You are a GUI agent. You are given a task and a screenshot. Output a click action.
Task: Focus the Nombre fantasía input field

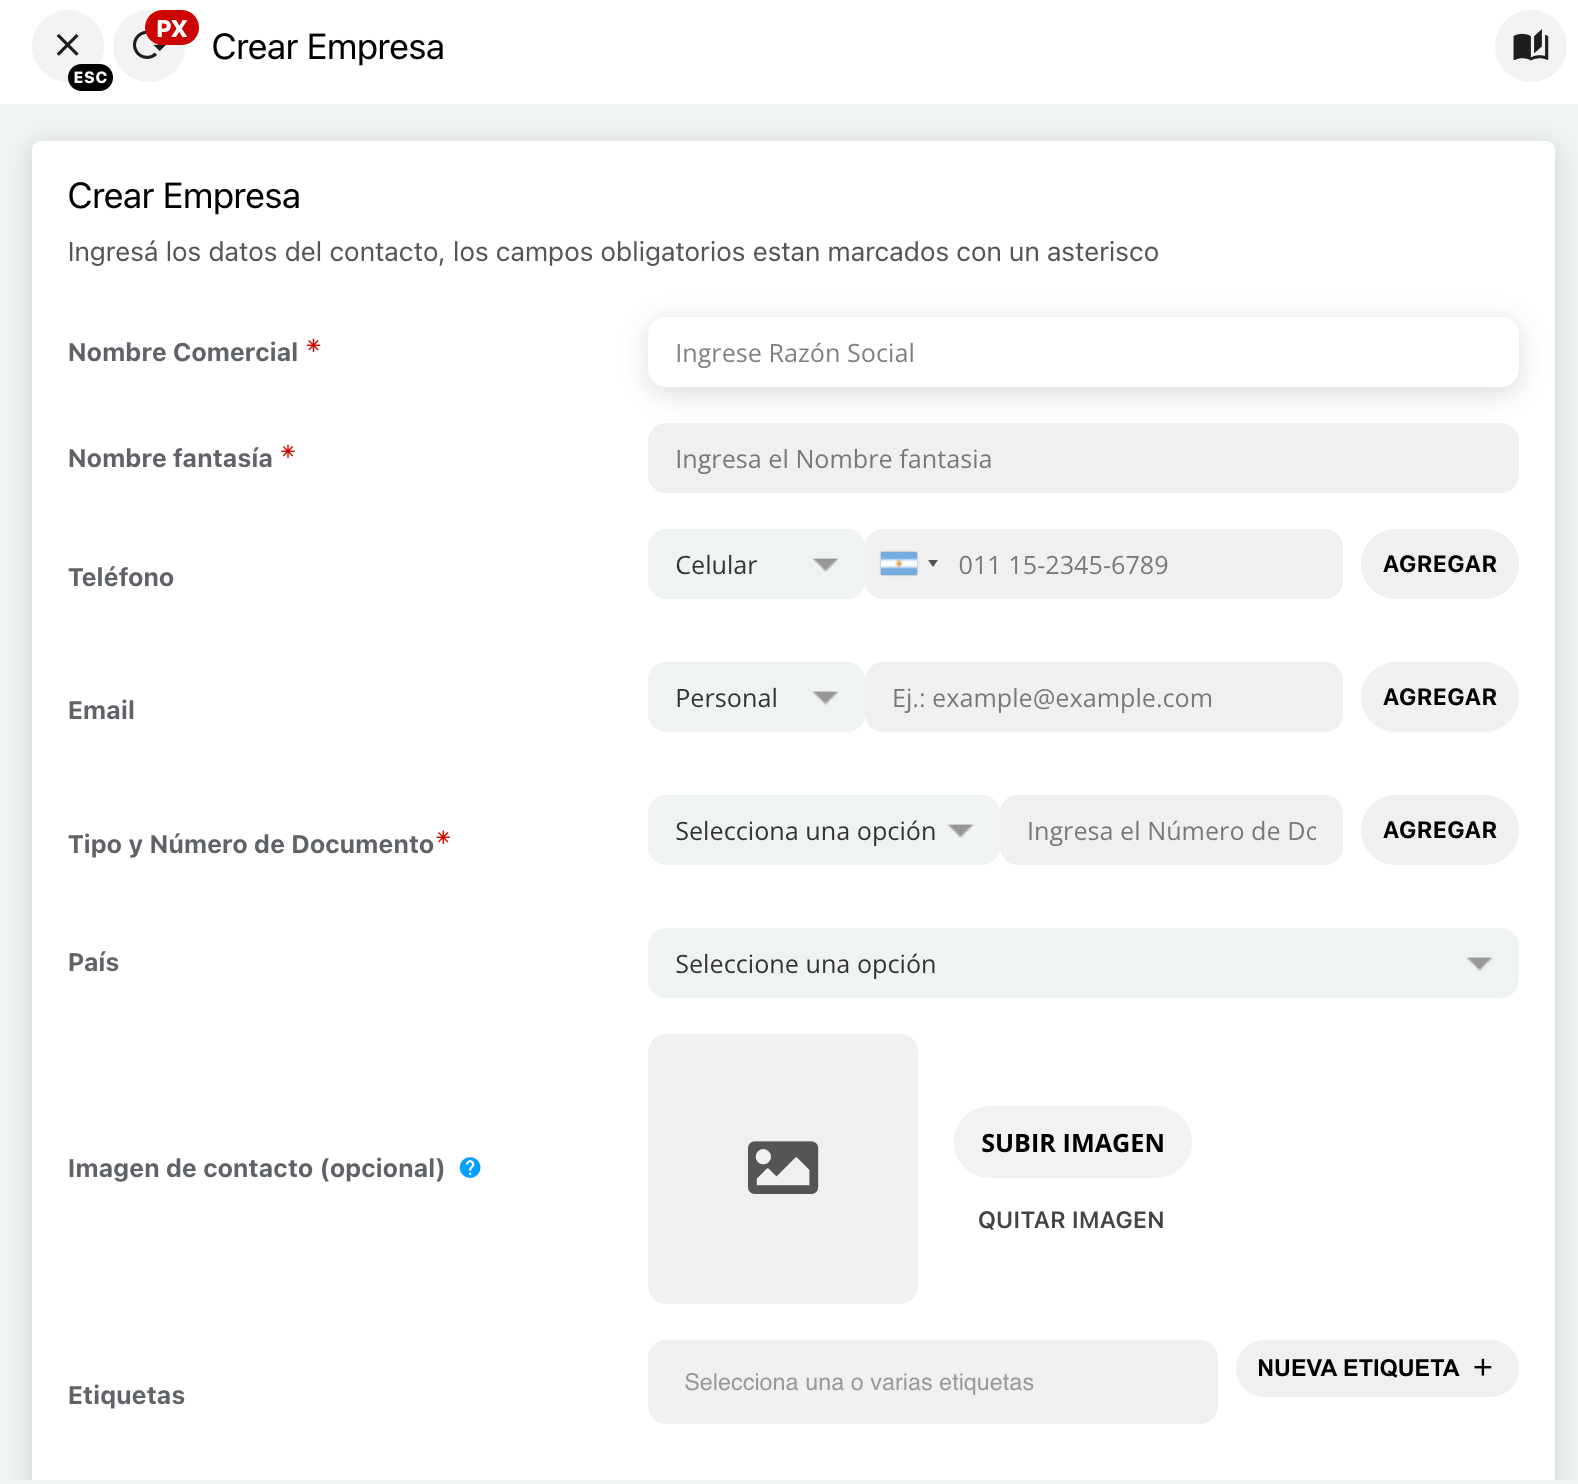(1082, 458)
